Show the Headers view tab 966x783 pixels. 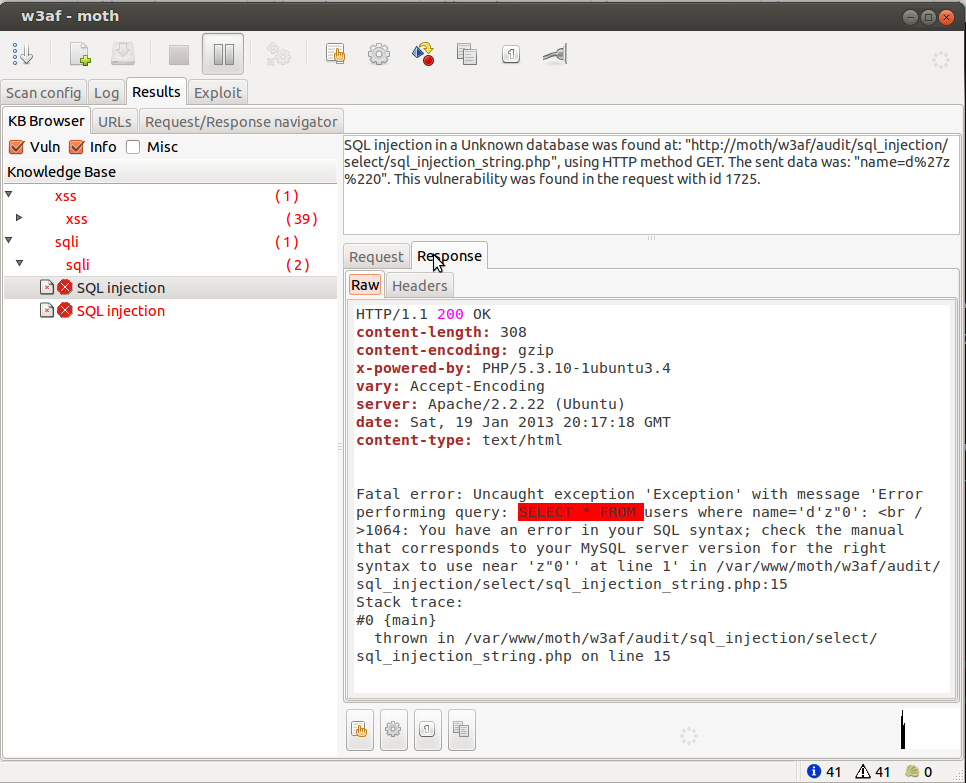420,286
